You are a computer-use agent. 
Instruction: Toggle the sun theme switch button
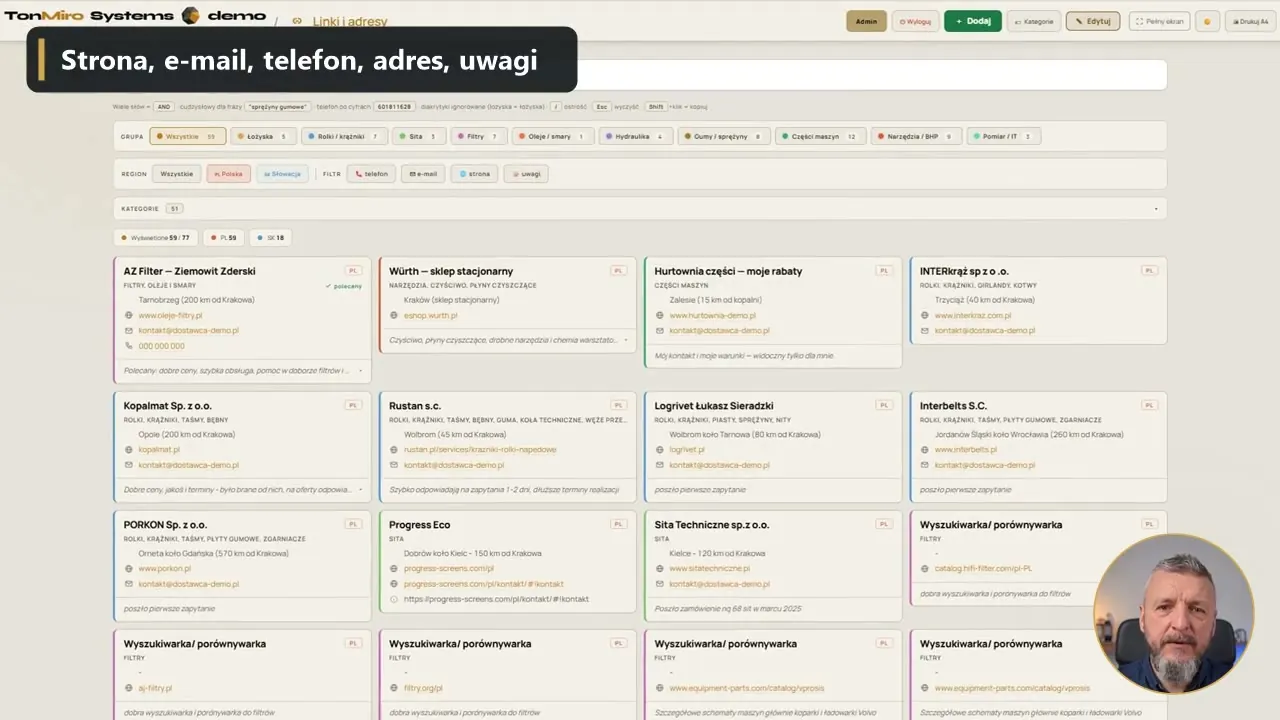[x=1207, y=21]
